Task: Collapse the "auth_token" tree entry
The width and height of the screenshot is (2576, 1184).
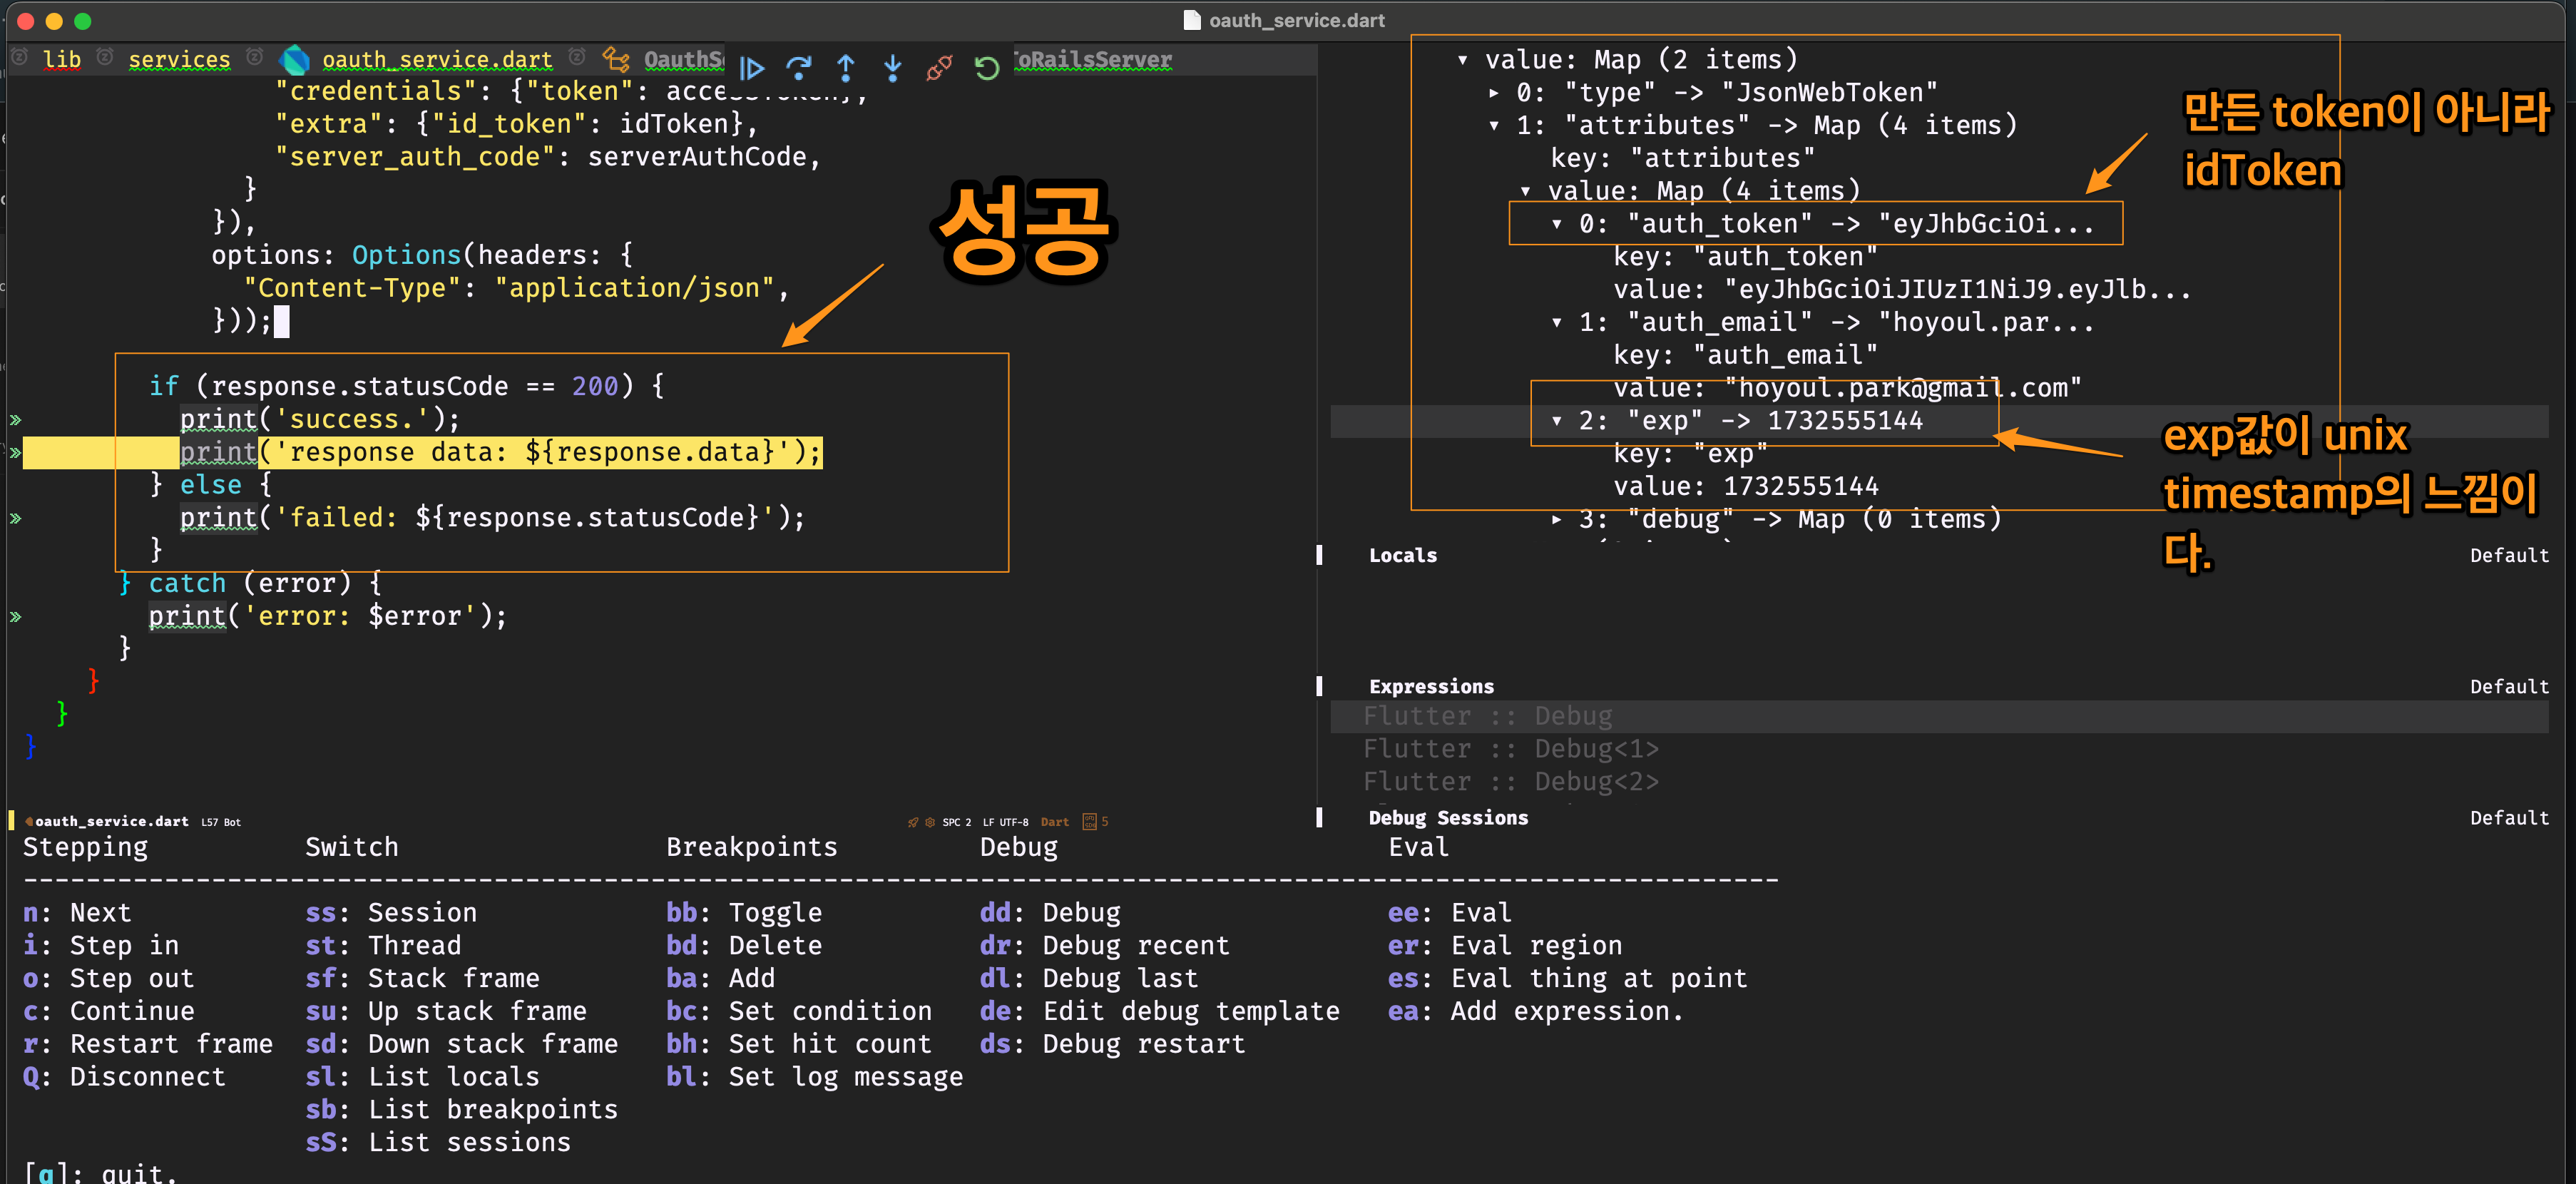Action: click(1556, 224)
